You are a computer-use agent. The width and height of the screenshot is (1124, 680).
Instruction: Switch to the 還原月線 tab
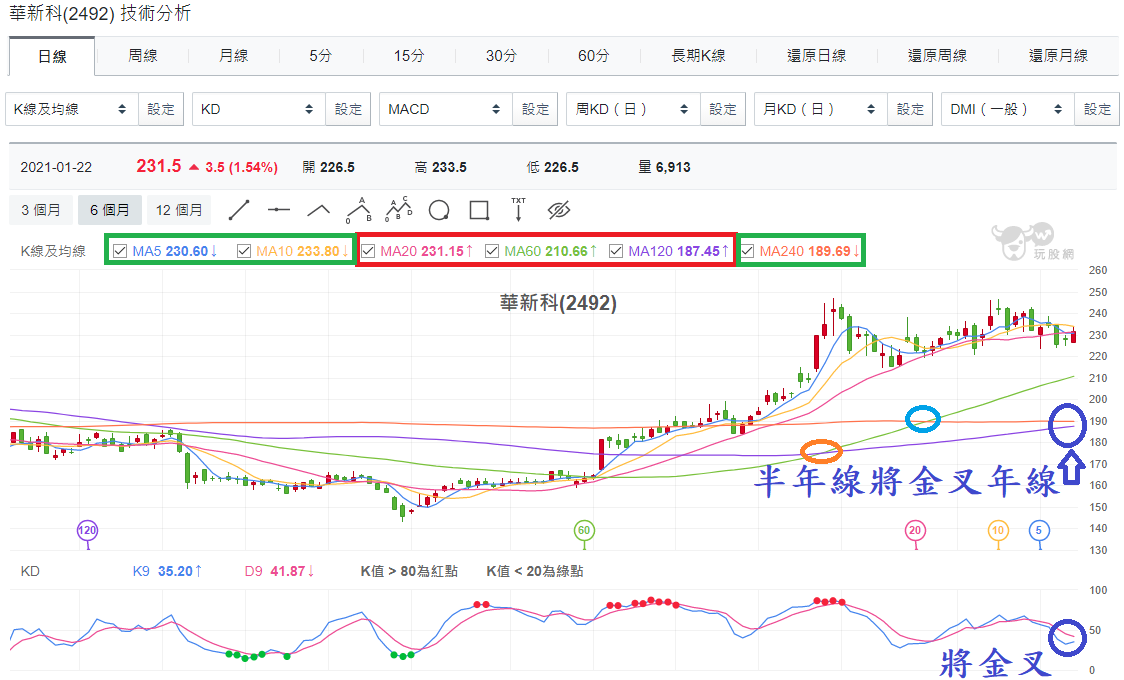[1058, 55]
